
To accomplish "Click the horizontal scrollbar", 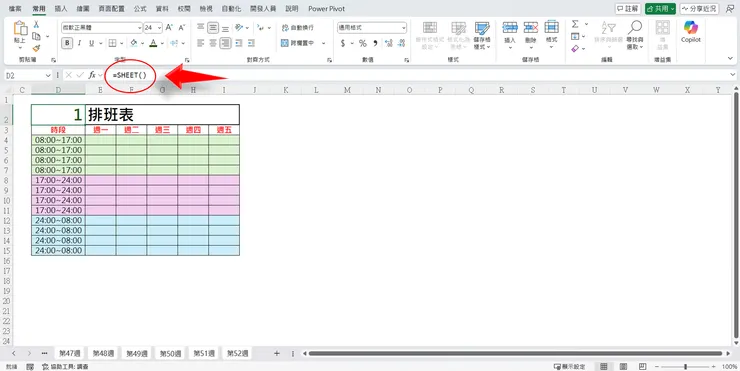I will point(516,353).
